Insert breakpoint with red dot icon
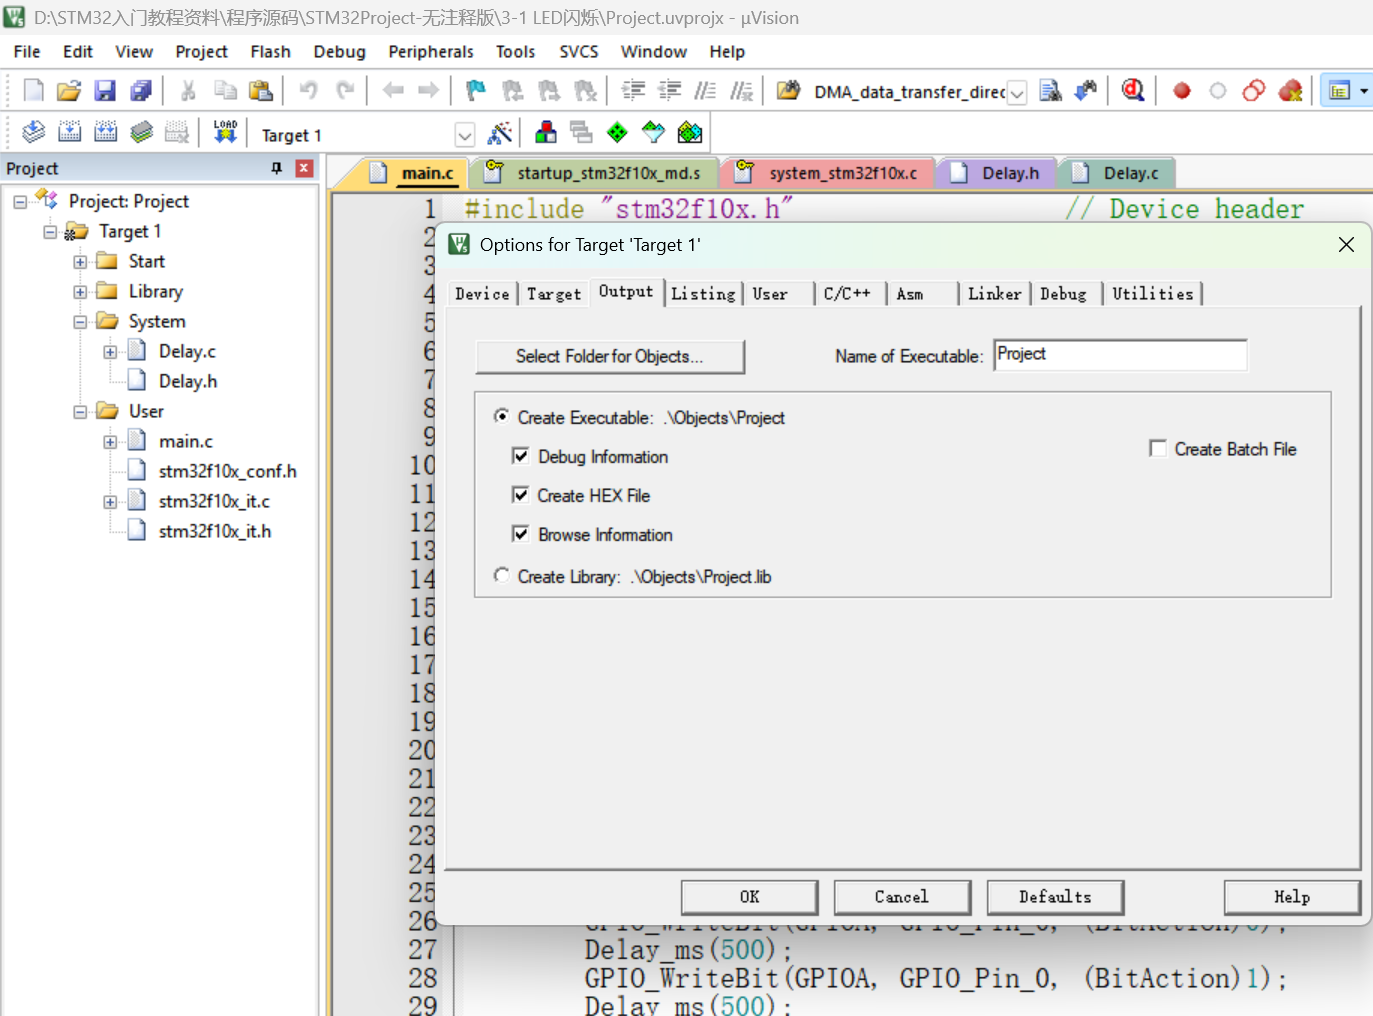The width and height of the screenshot is (1373, 1016). point(1182,91)
